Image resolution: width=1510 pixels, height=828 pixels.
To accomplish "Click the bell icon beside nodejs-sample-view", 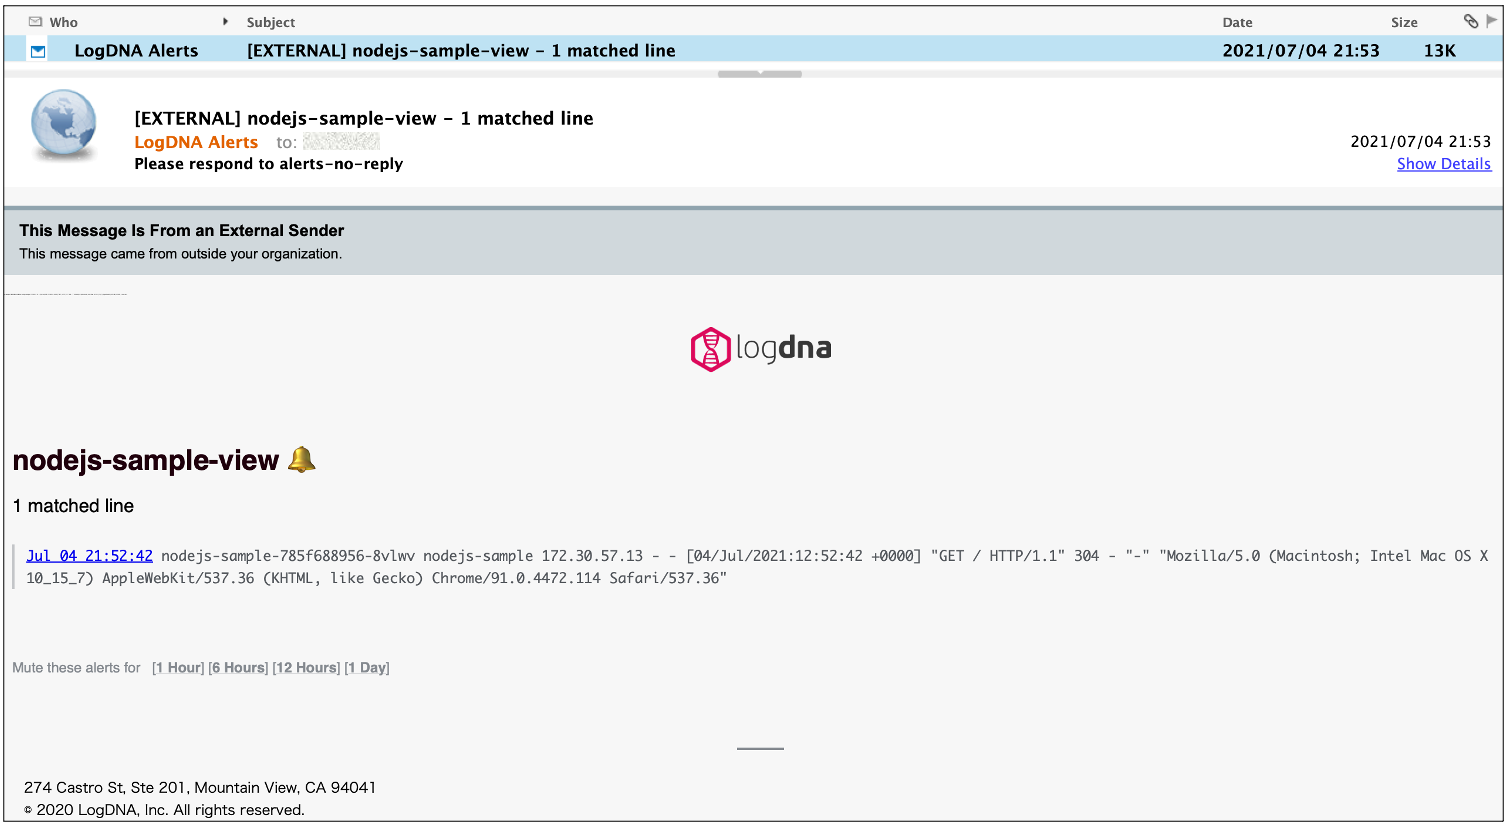I will (x=301, y=460).
